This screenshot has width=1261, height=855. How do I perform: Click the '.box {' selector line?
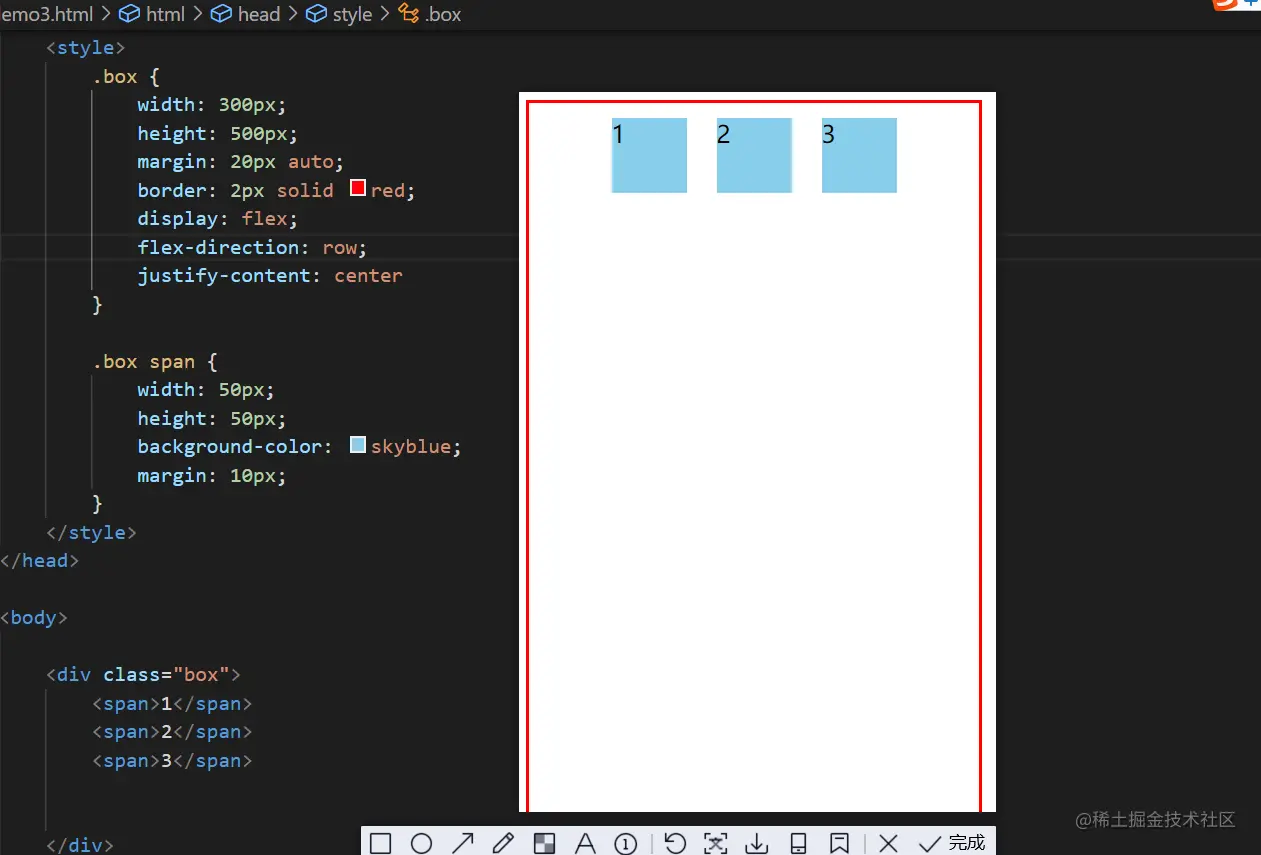pos(126,76)
